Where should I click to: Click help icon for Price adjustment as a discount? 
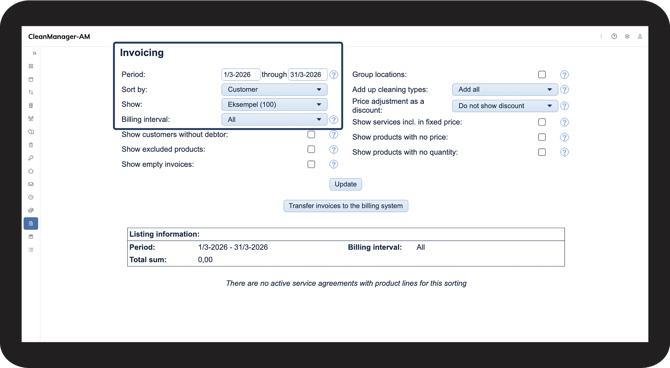[x=564, y=106]
